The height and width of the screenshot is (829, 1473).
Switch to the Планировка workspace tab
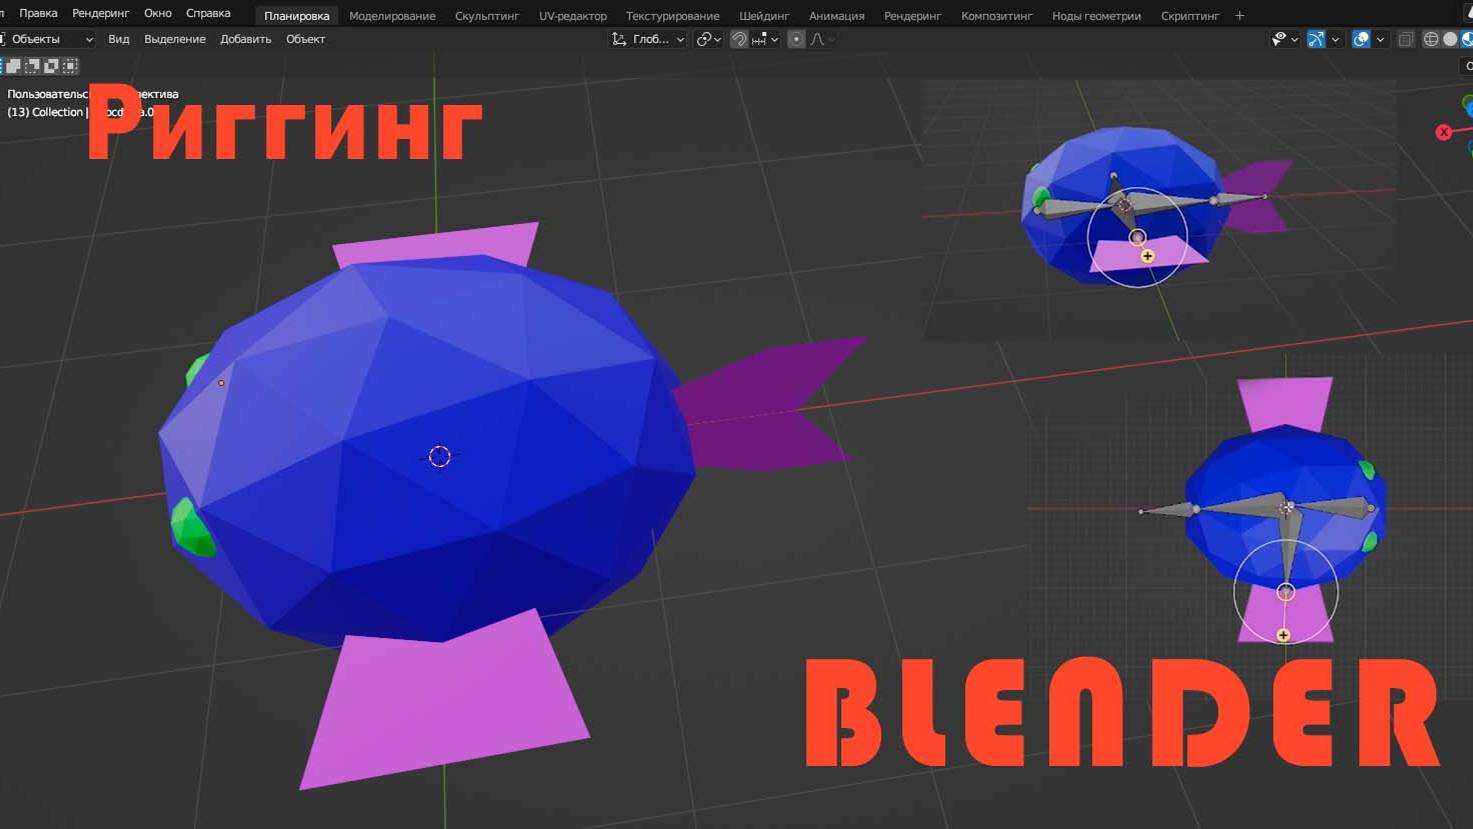[x=296, y=16]
